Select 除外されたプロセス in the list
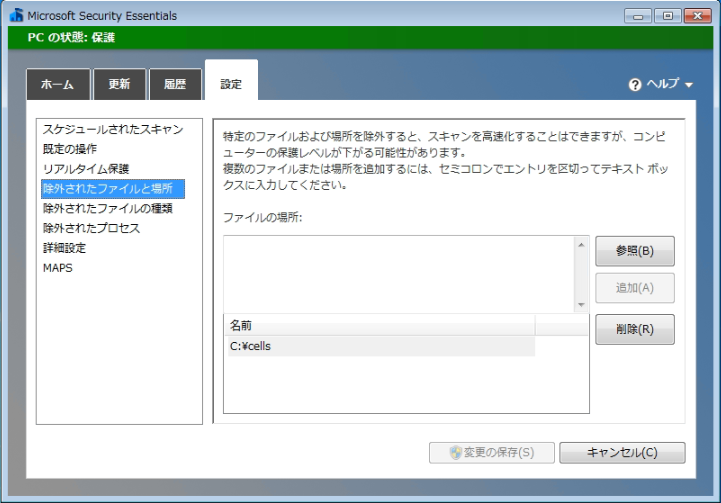Image resolution: width=721 pixels, height=503 pixels. coord(91,228)
